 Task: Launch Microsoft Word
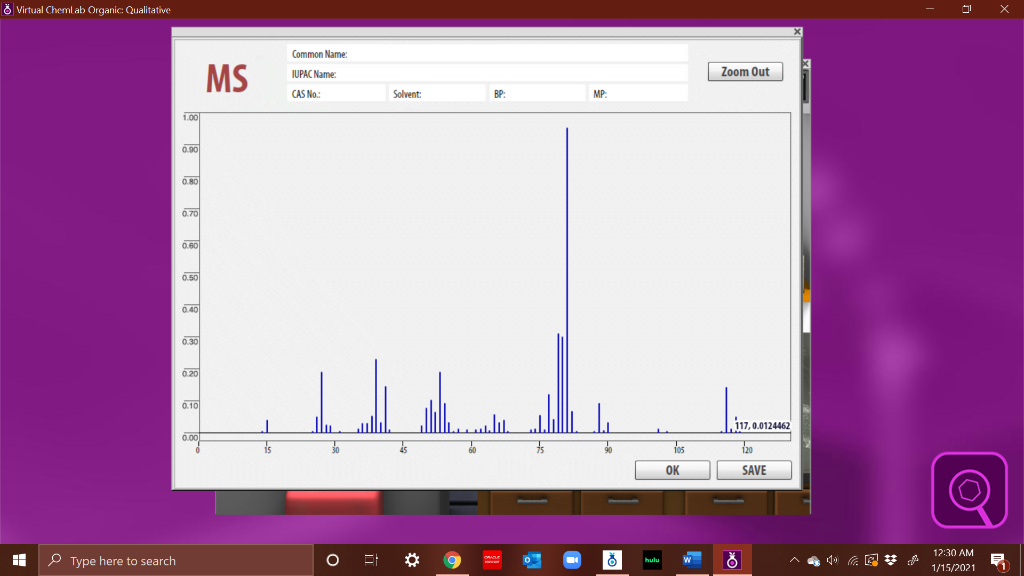click(692, 560)
